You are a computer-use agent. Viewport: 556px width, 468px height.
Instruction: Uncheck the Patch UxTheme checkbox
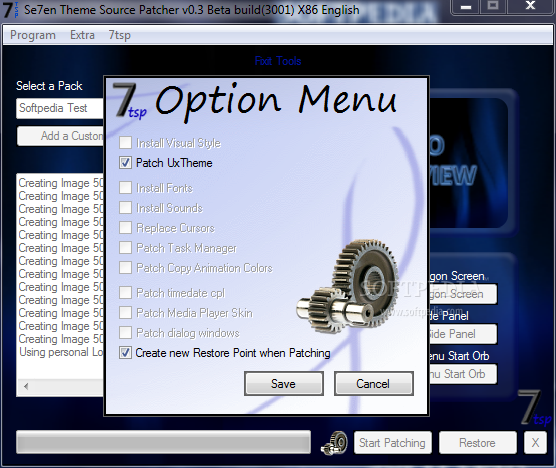coord(125,163)
